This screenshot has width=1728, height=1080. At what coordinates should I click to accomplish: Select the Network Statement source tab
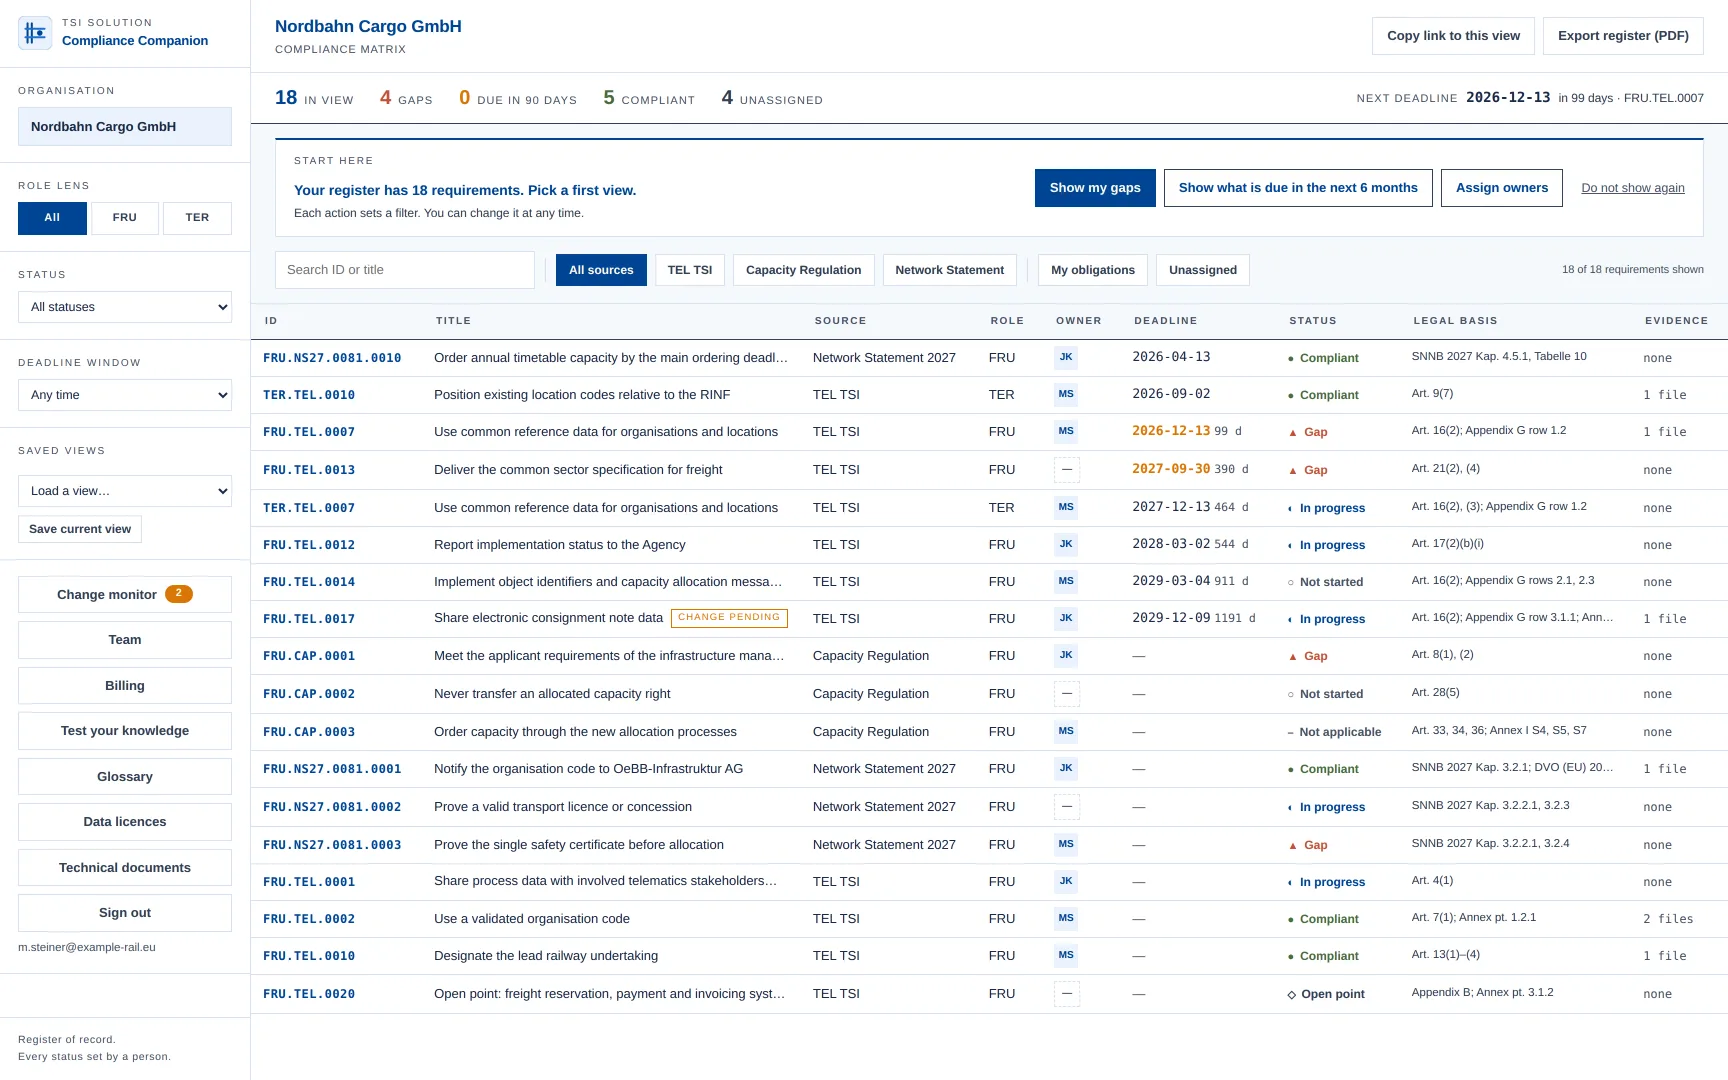[950, 270]
